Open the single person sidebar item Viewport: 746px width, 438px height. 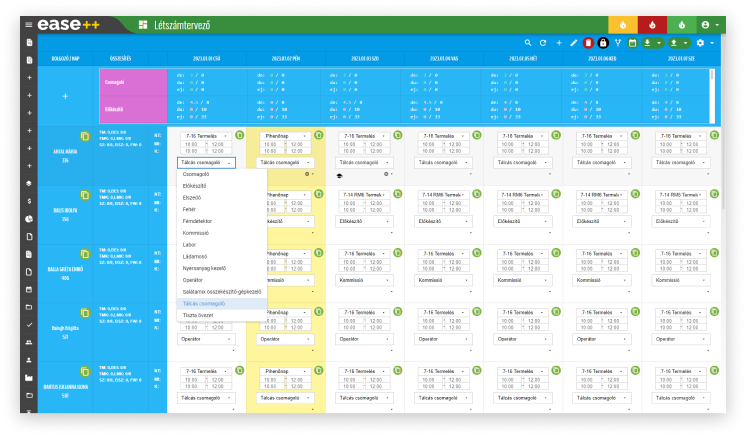click(x=29, y=360)
